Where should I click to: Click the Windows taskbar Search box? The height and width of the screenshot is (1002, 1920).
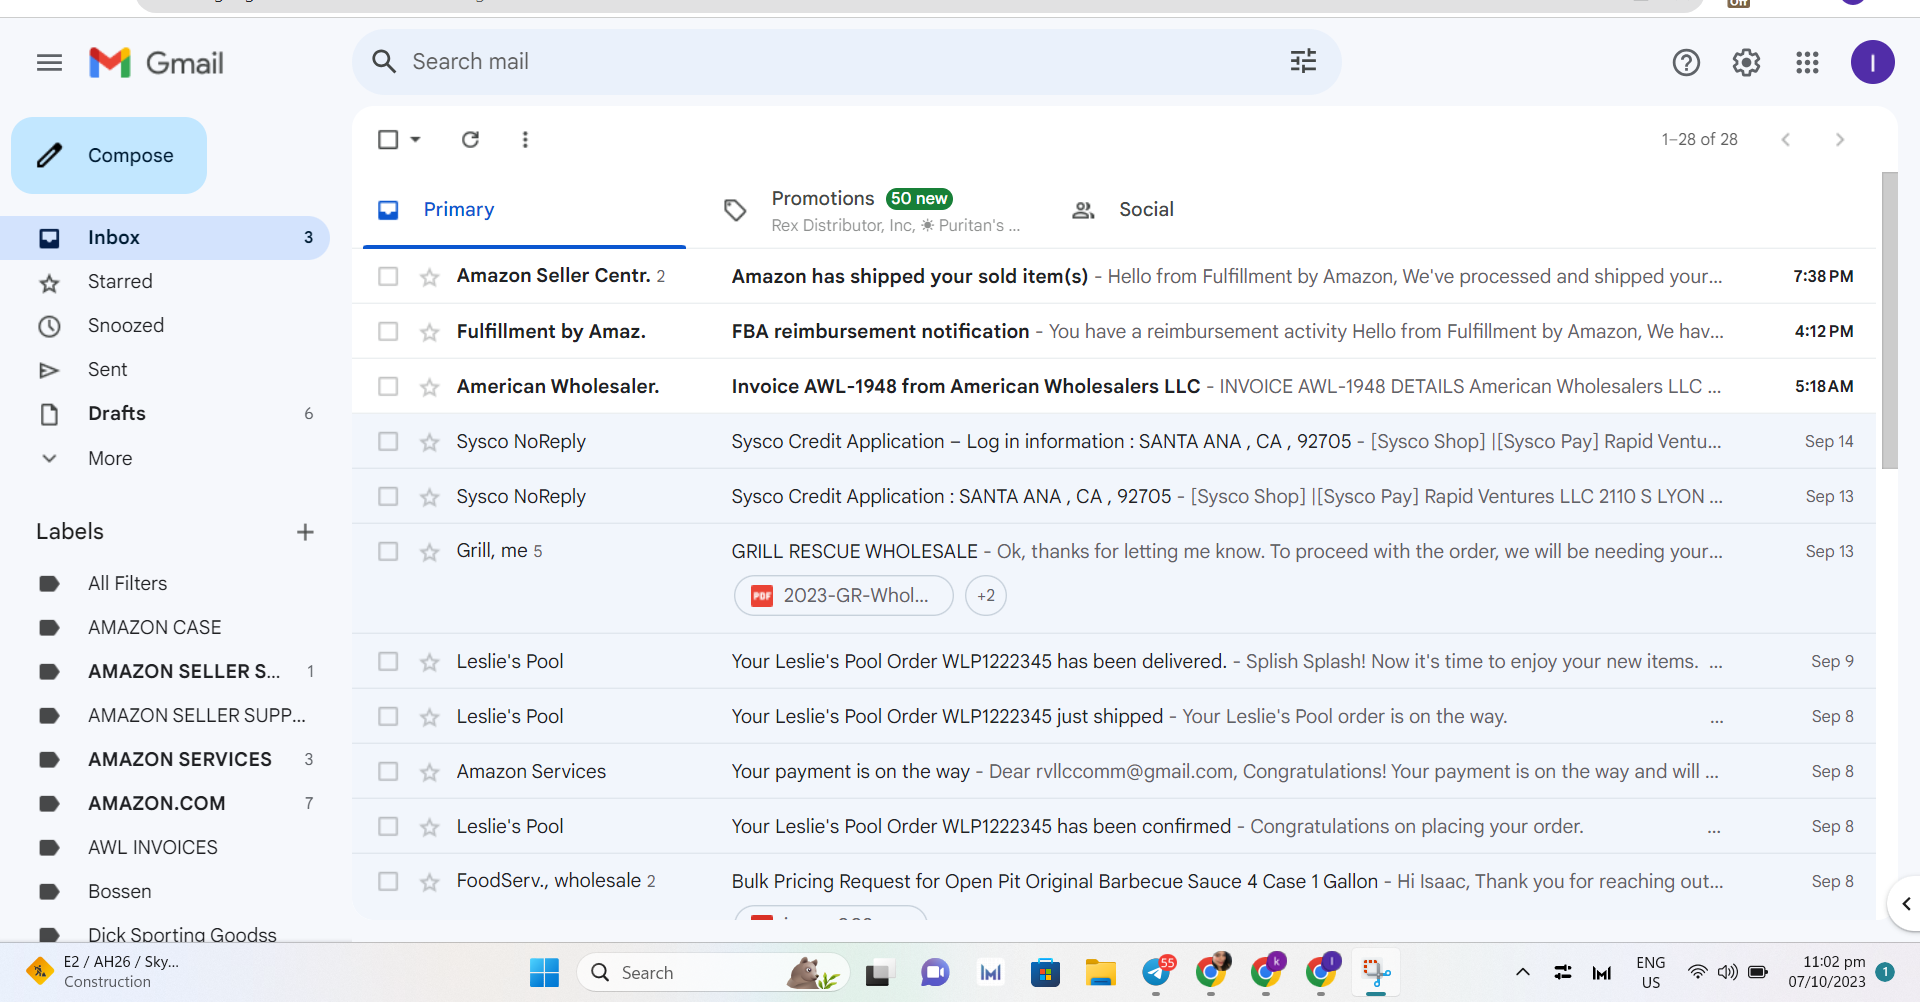[713, 972]
